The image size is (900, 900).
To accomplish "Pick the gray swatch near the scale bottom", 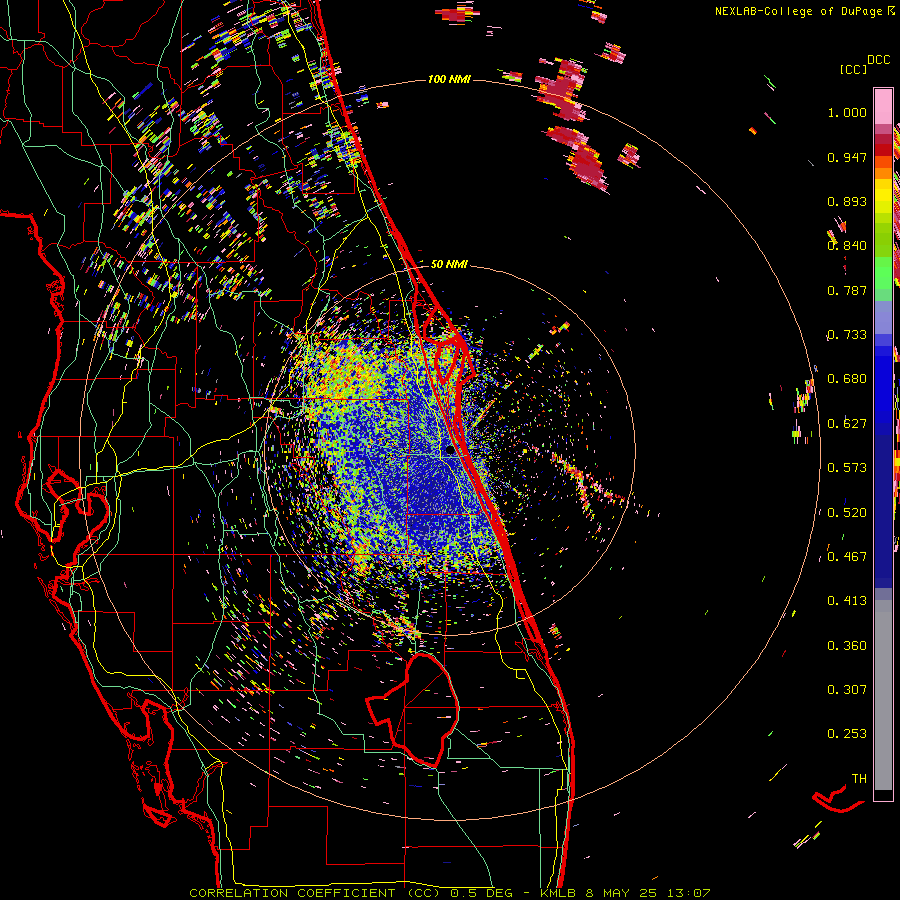I will [883, 695].
